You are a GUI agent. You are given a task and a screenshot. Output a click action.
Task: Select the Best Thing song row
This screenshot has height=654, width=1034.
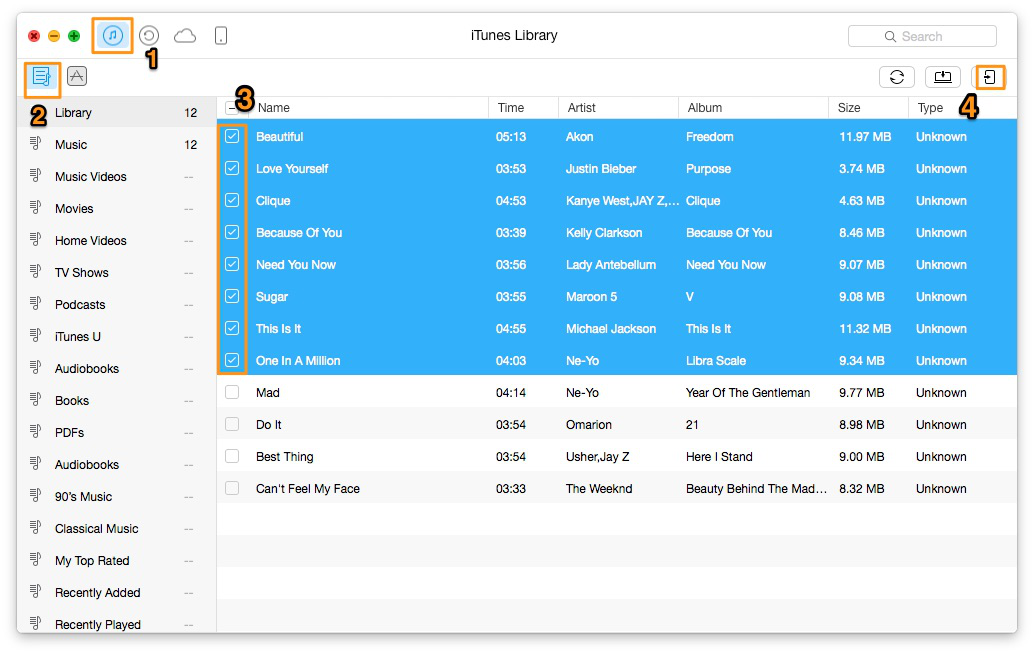(617, 456)
